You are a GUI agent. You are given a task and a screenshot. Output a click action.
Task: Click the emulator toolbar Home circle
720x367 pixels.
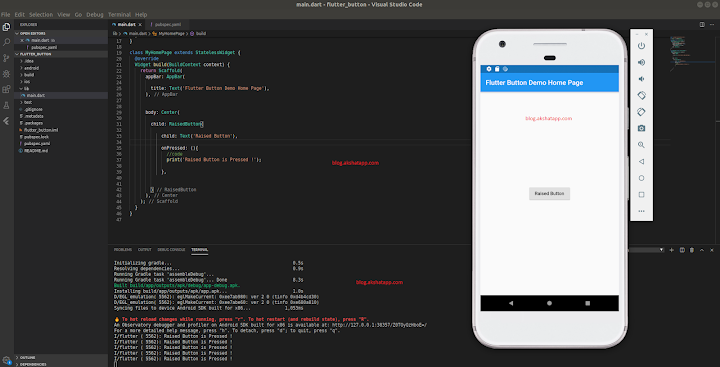pyautogui.click(x=641, y=178)
